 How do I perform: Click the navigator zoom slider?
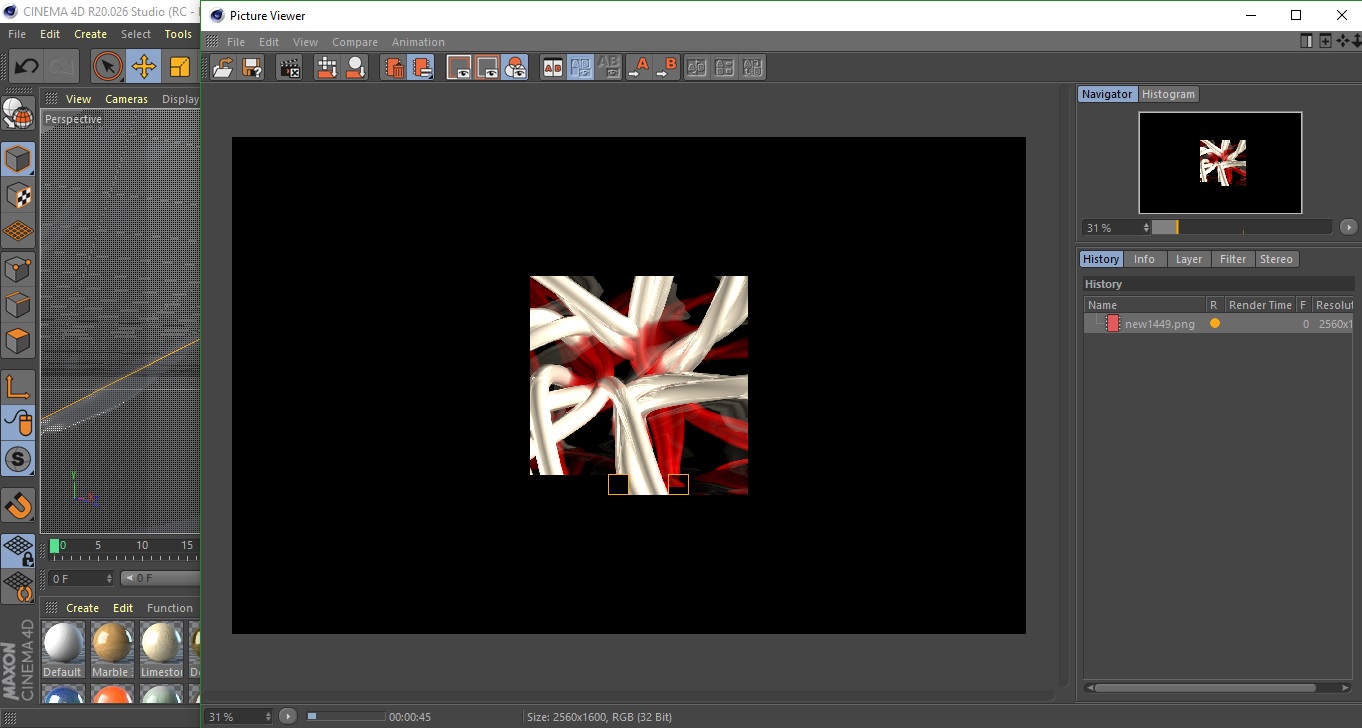click(1241, 228)
